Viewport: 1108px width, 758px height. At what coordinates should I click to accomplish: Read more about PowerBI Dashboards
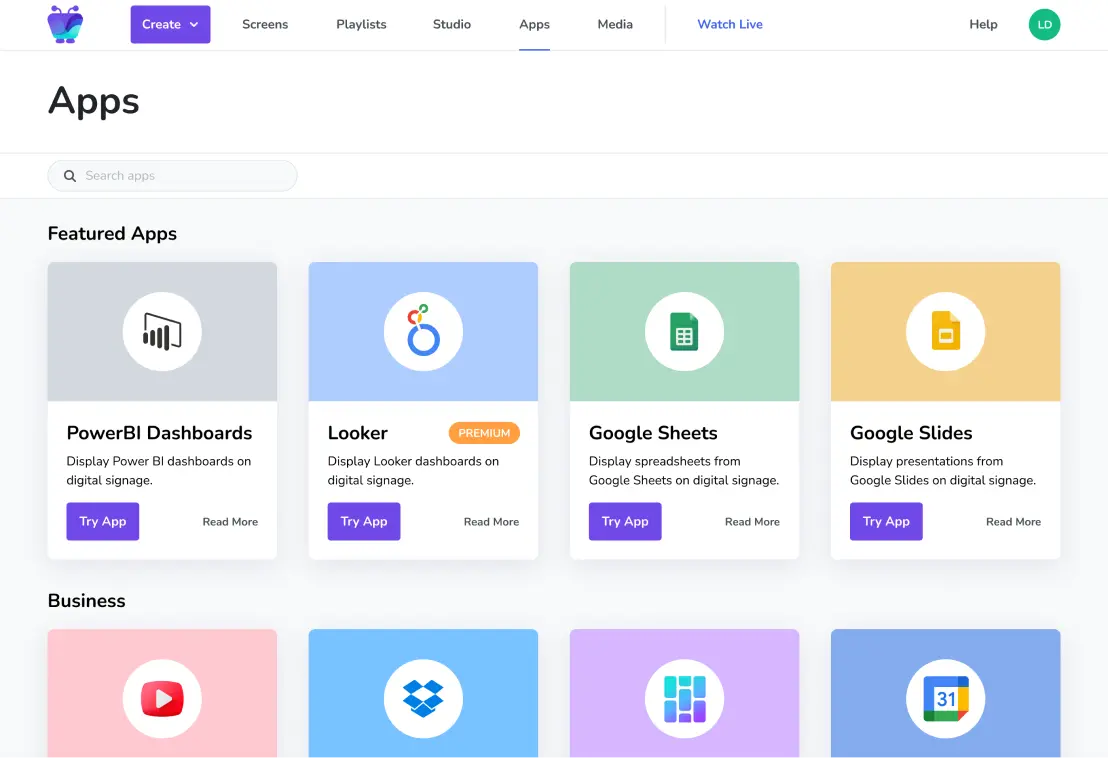click(230, 521)
